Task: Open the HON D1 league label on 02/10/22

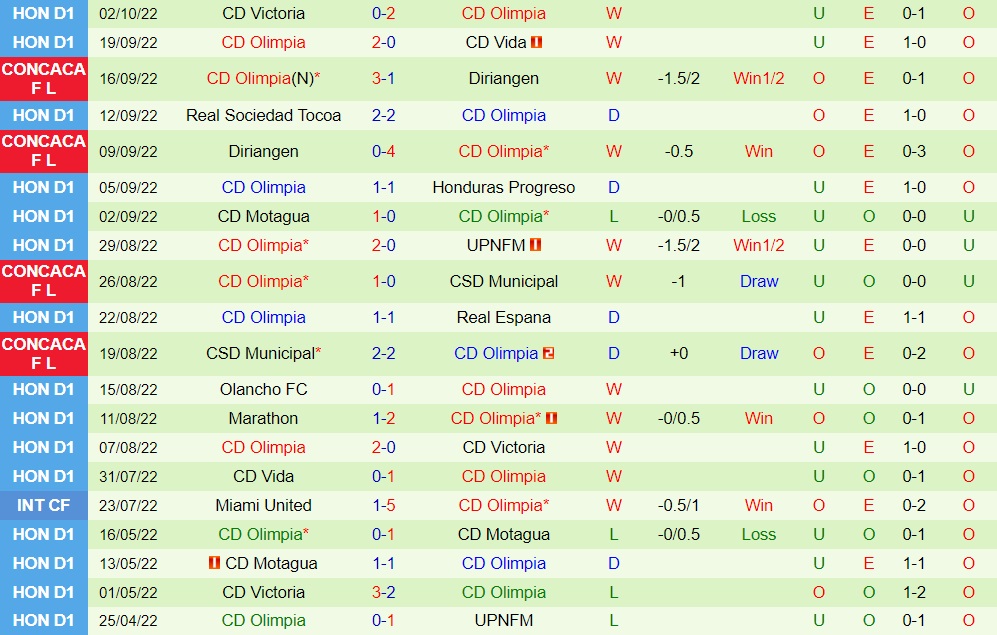Action: coord(44,14)
